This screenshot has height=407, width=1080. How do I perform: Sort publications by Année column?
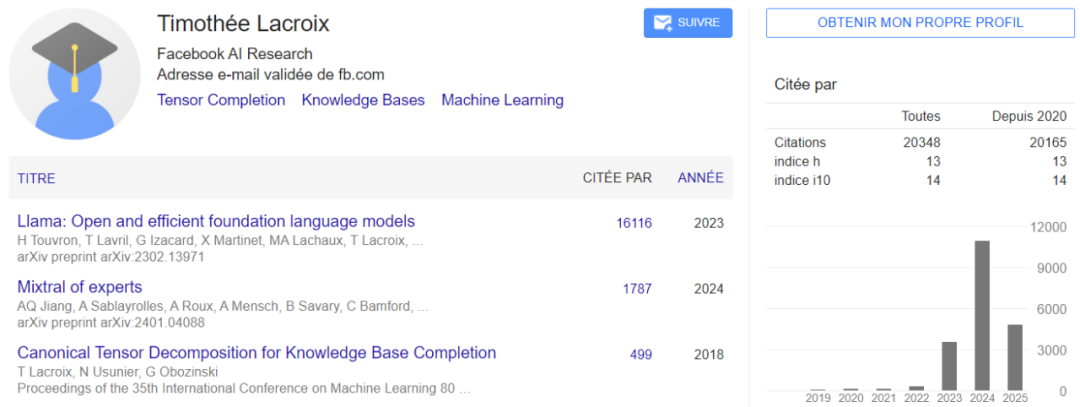point(700,178)
